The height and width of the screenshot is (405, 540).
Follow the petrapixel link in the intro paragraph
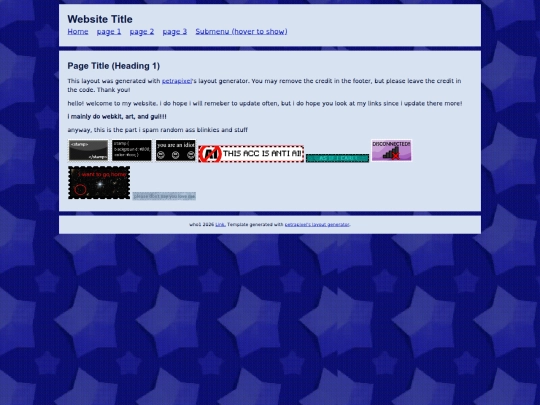(177, 81)
